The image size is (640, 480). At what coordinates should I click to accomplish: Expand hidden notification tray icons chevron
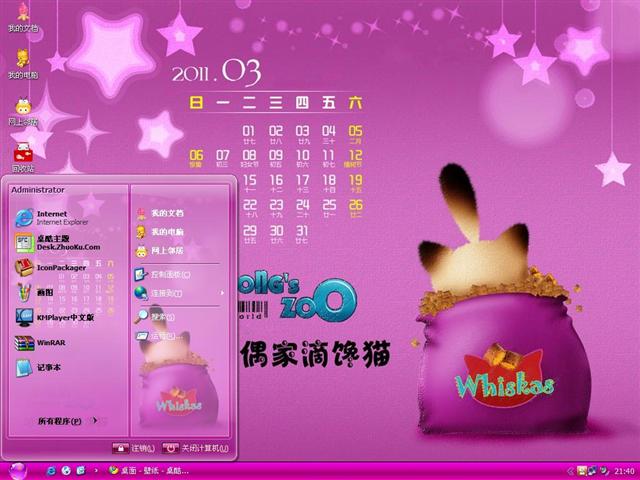[570, 471]
